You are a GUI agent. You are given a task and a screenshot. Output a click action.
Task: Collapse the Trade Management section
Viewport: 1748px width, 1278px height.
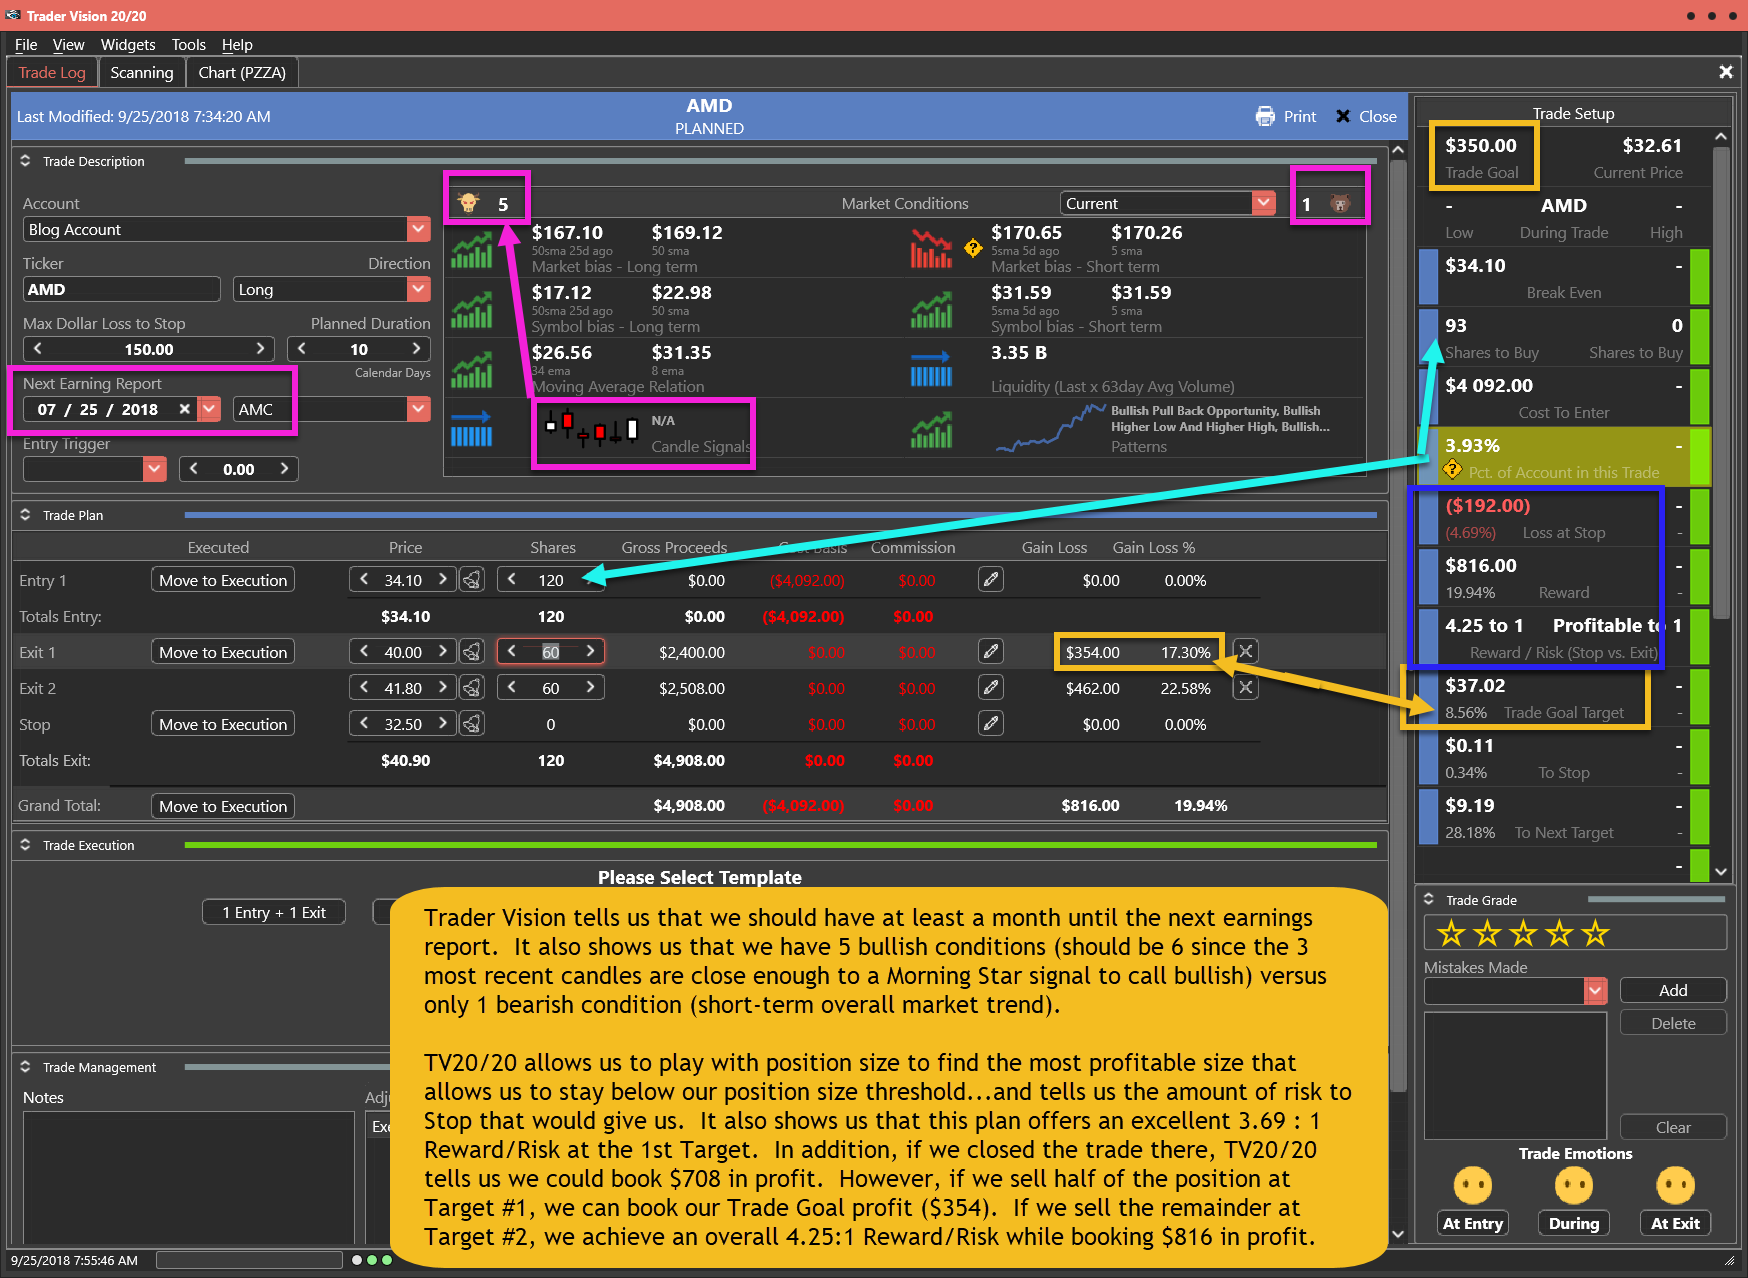25,1066
